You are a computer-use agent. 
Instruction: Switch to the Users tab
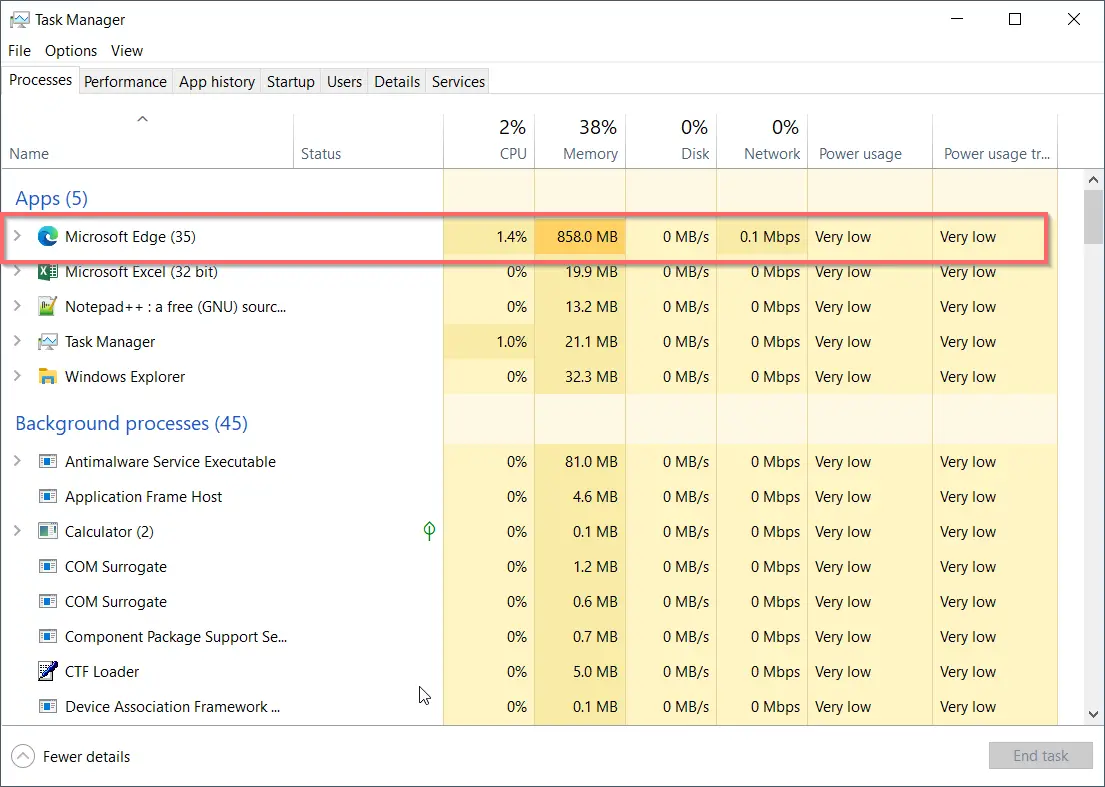[x=345, y=82]
